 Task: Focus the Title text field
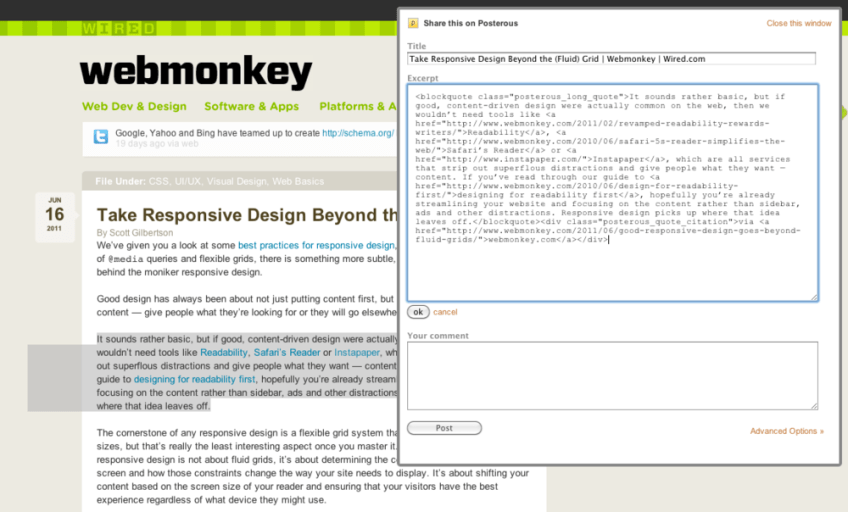(x=611, y=60)
